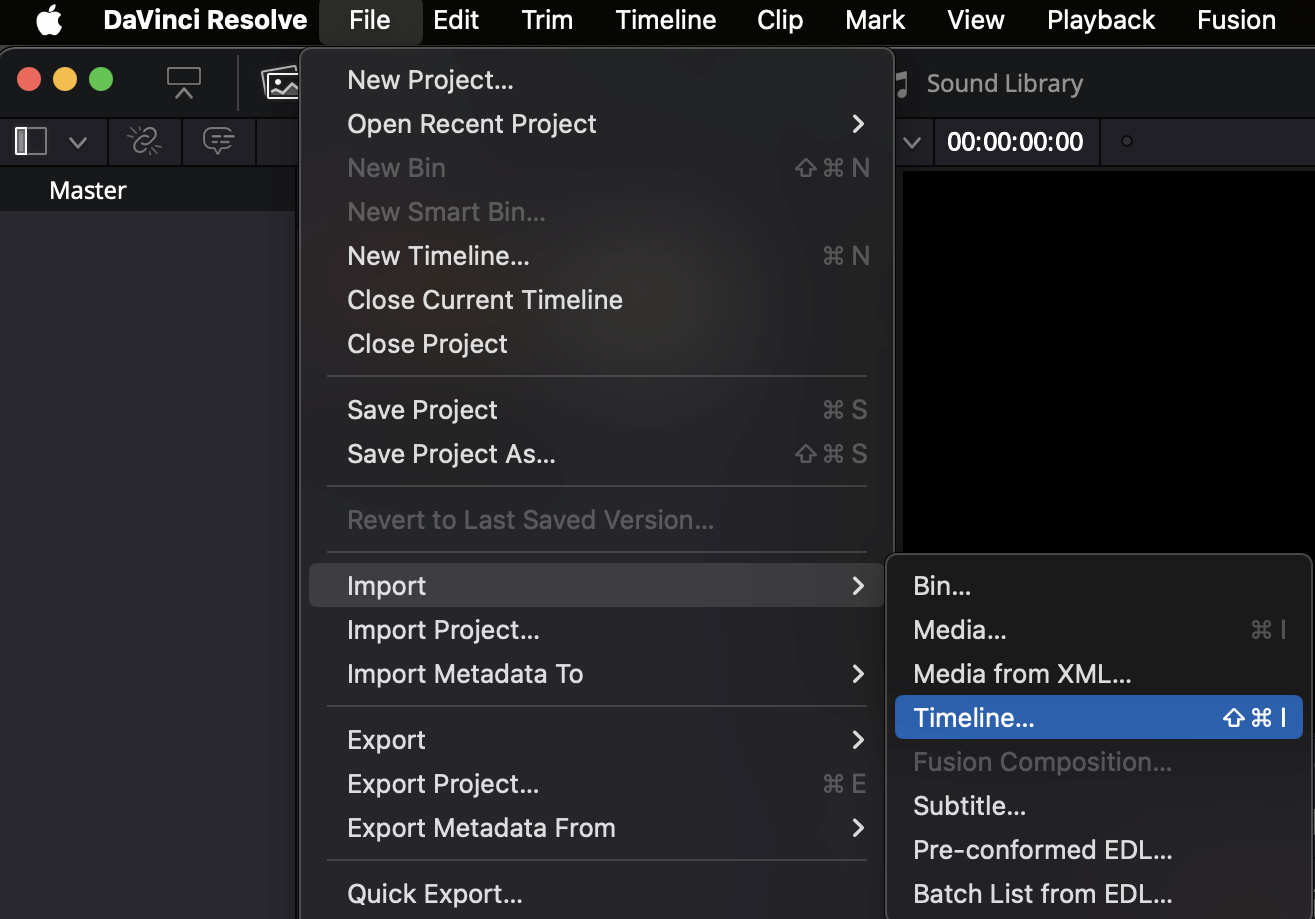Choose New Timeline... from the File menu
This screenshot has height=919, width=1315.
tap(596, 256)
